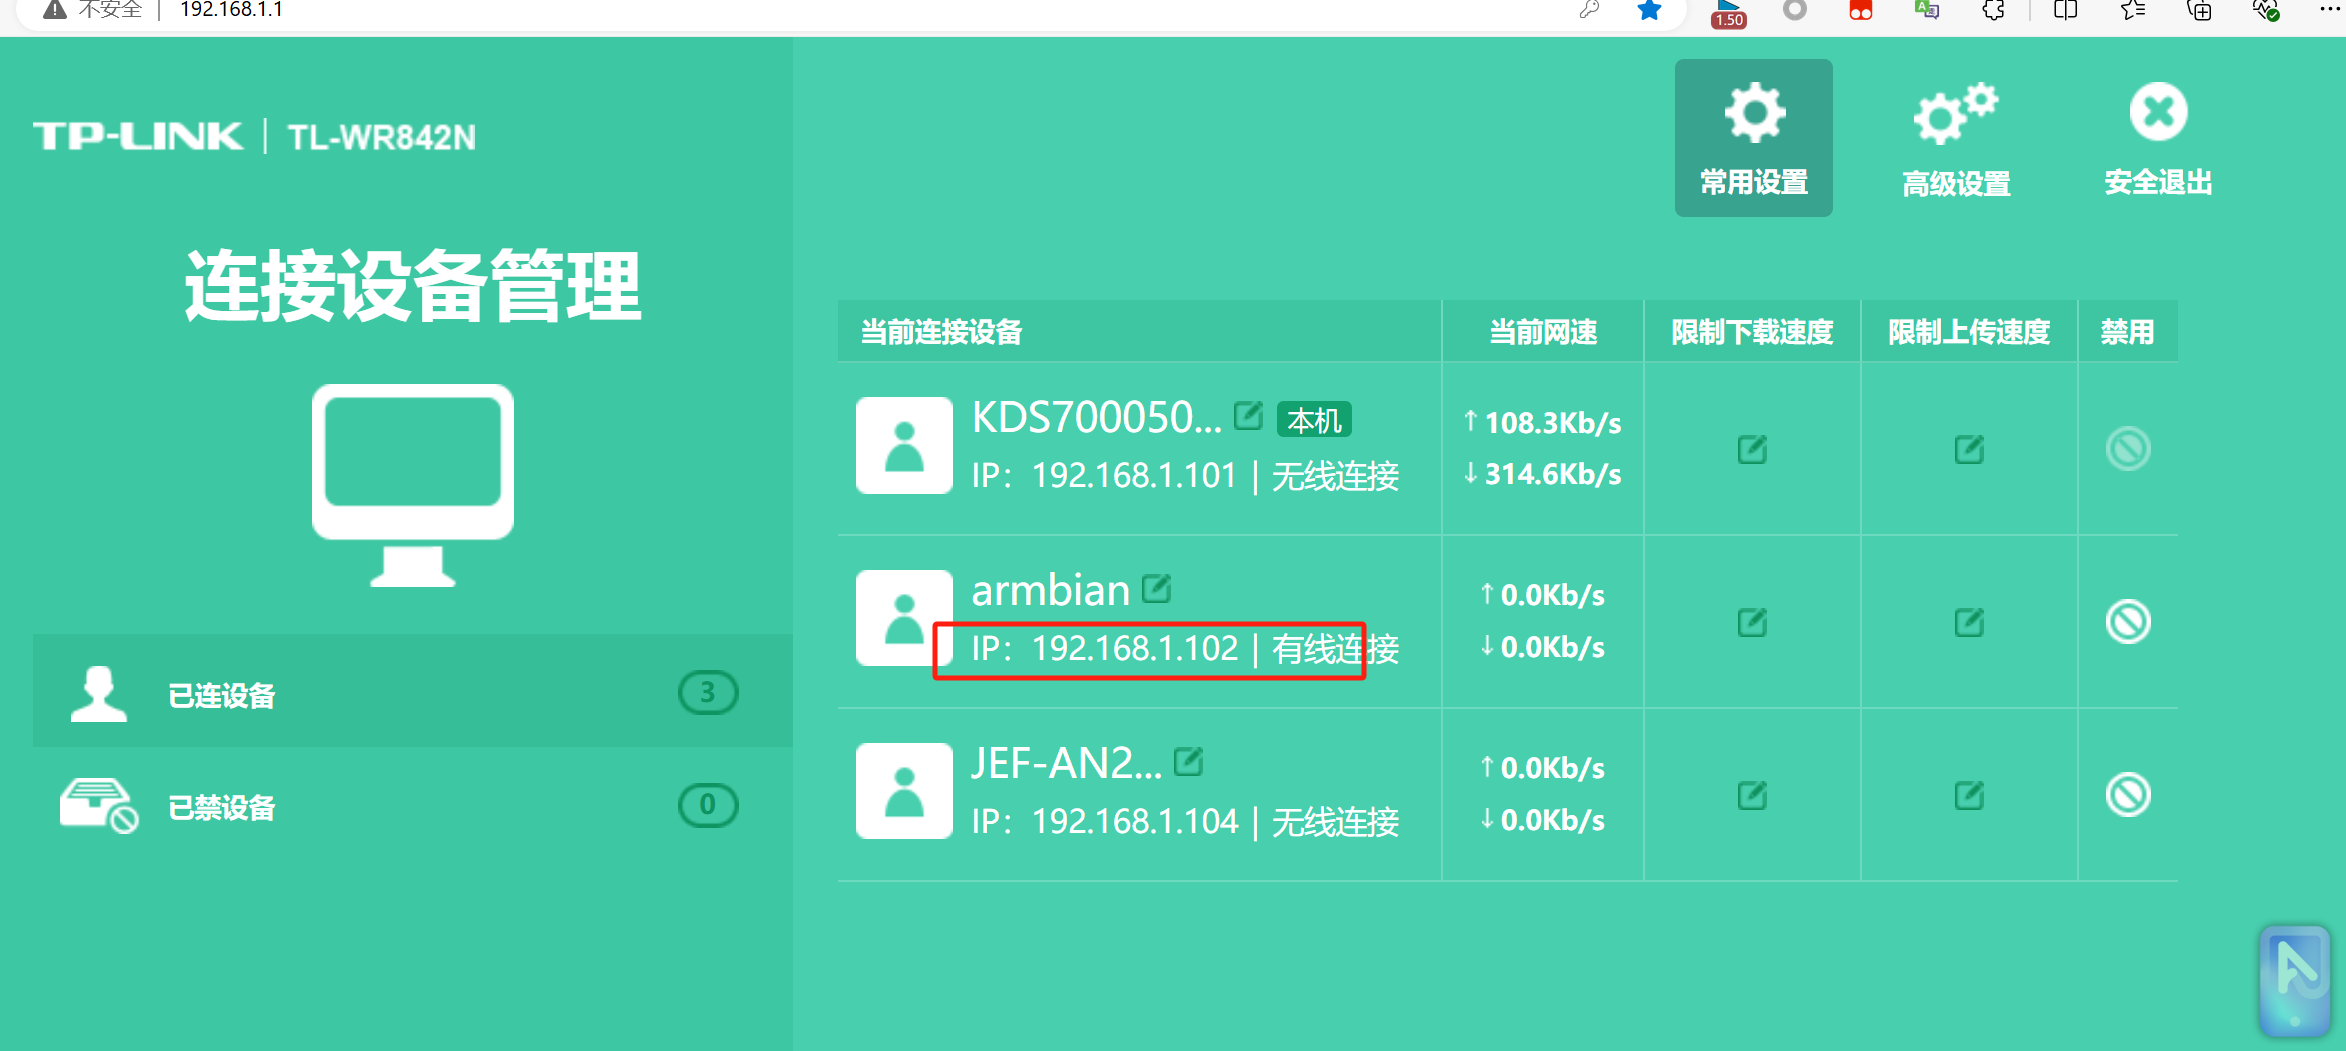The width and height of the screenshot is (2346, 1051).
Task: Click the blue favorites star icon
Action: pyautogui.click(x=1649, y=10)
